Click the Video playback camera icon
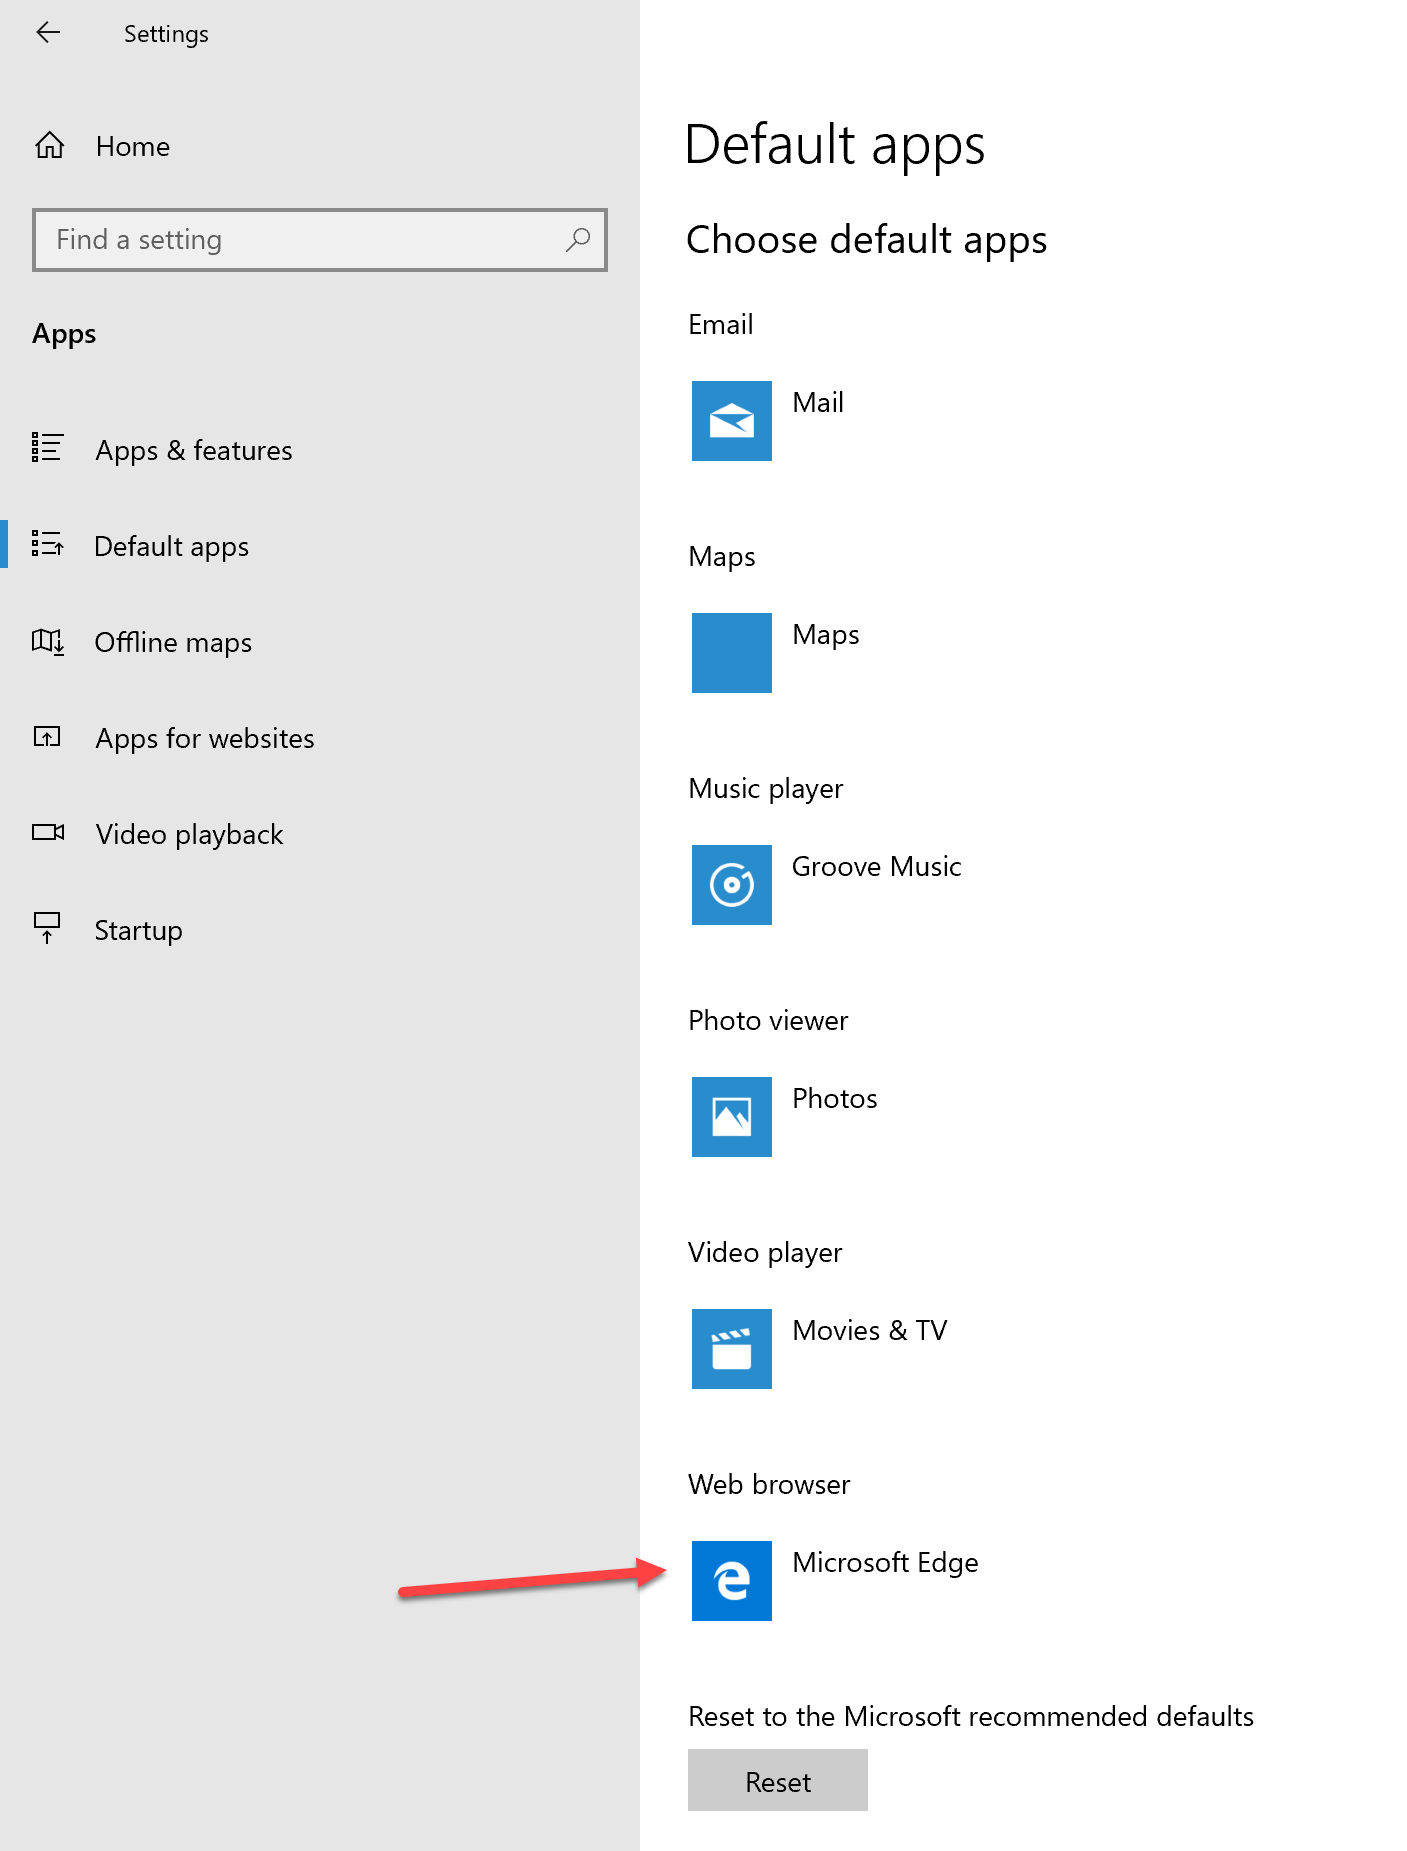This screenshot has width=1407, height=1851. 47,832
